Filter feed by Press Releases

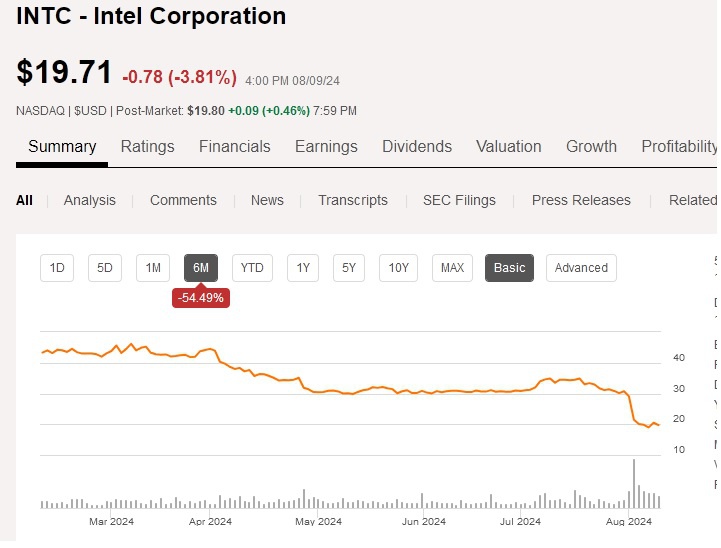coord(581,200)
